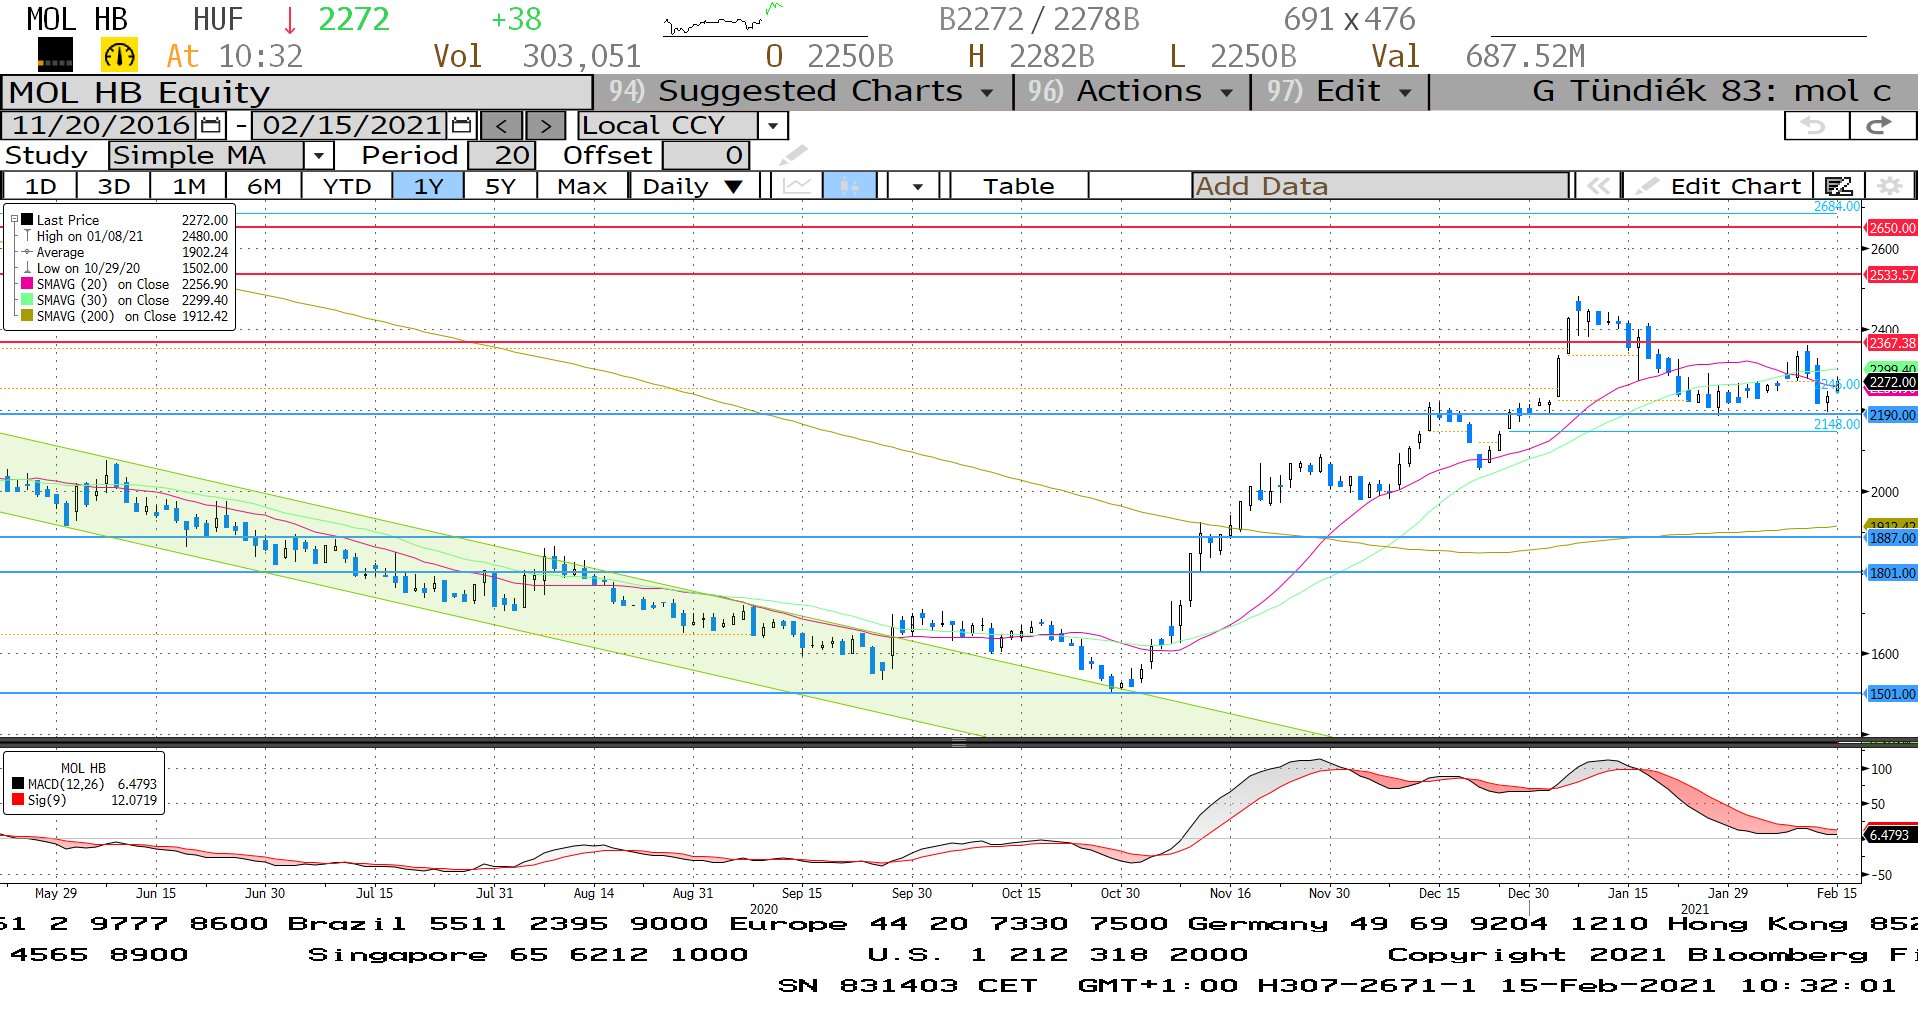Click the 2650.00 price level label
This screenshot has width=1918, height=1025.
[1892, 228]
